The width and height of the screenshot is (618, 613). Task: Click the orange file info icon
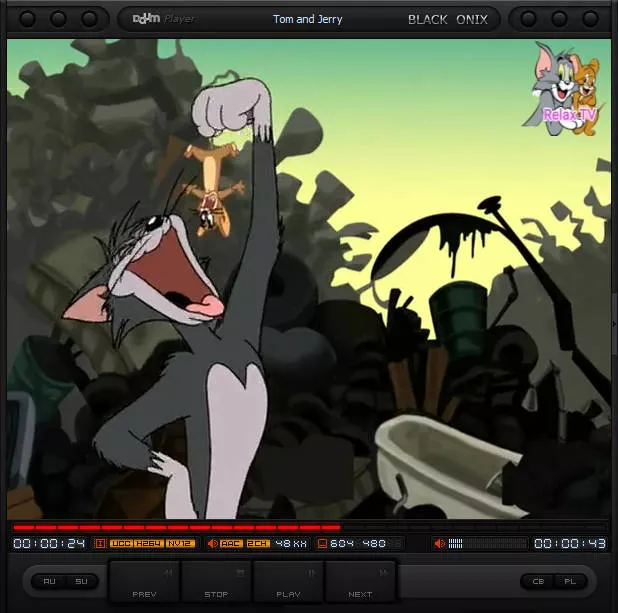click(x=100, y=544)
